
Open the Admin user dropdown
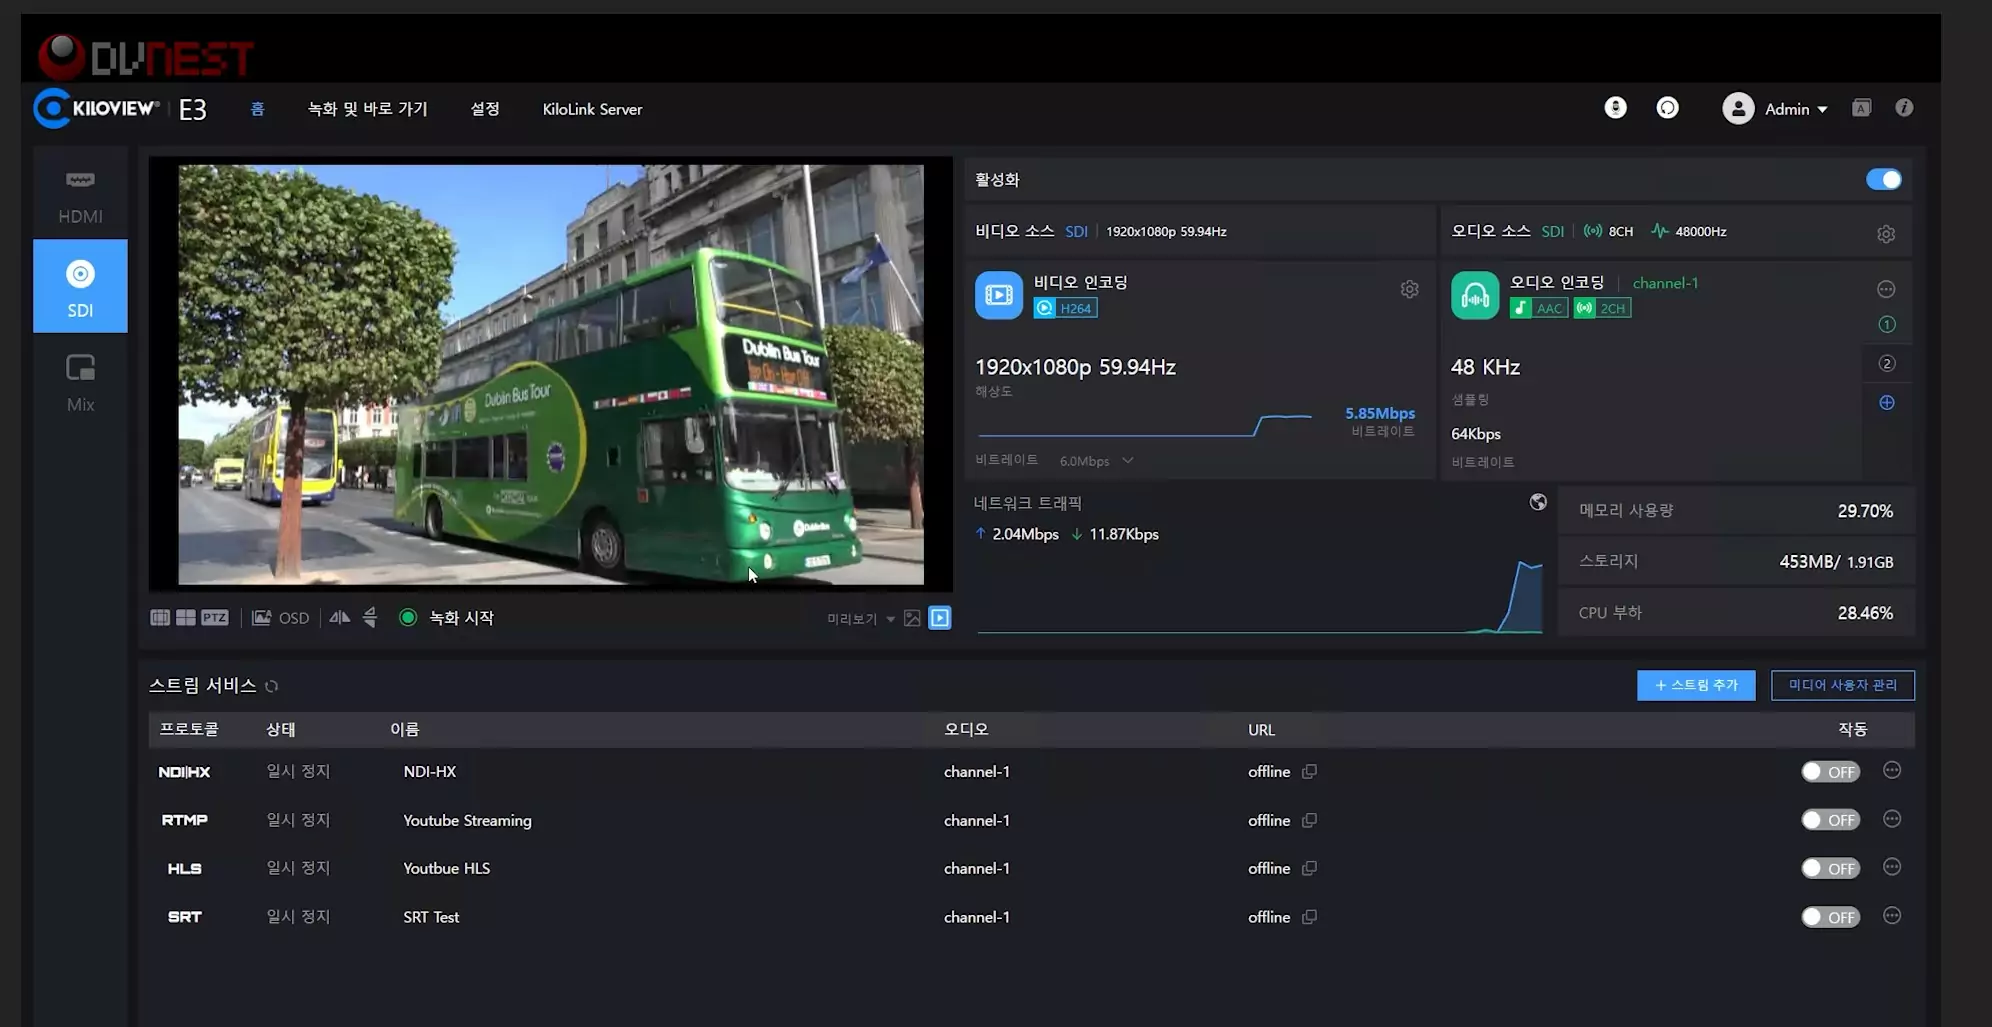(x=1776, y=109)
